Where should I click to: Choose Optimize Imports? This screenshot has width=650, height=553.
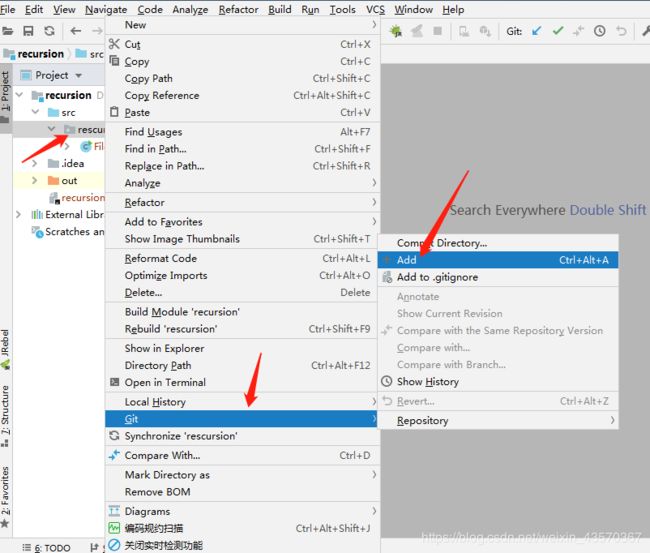pos(243,275)
